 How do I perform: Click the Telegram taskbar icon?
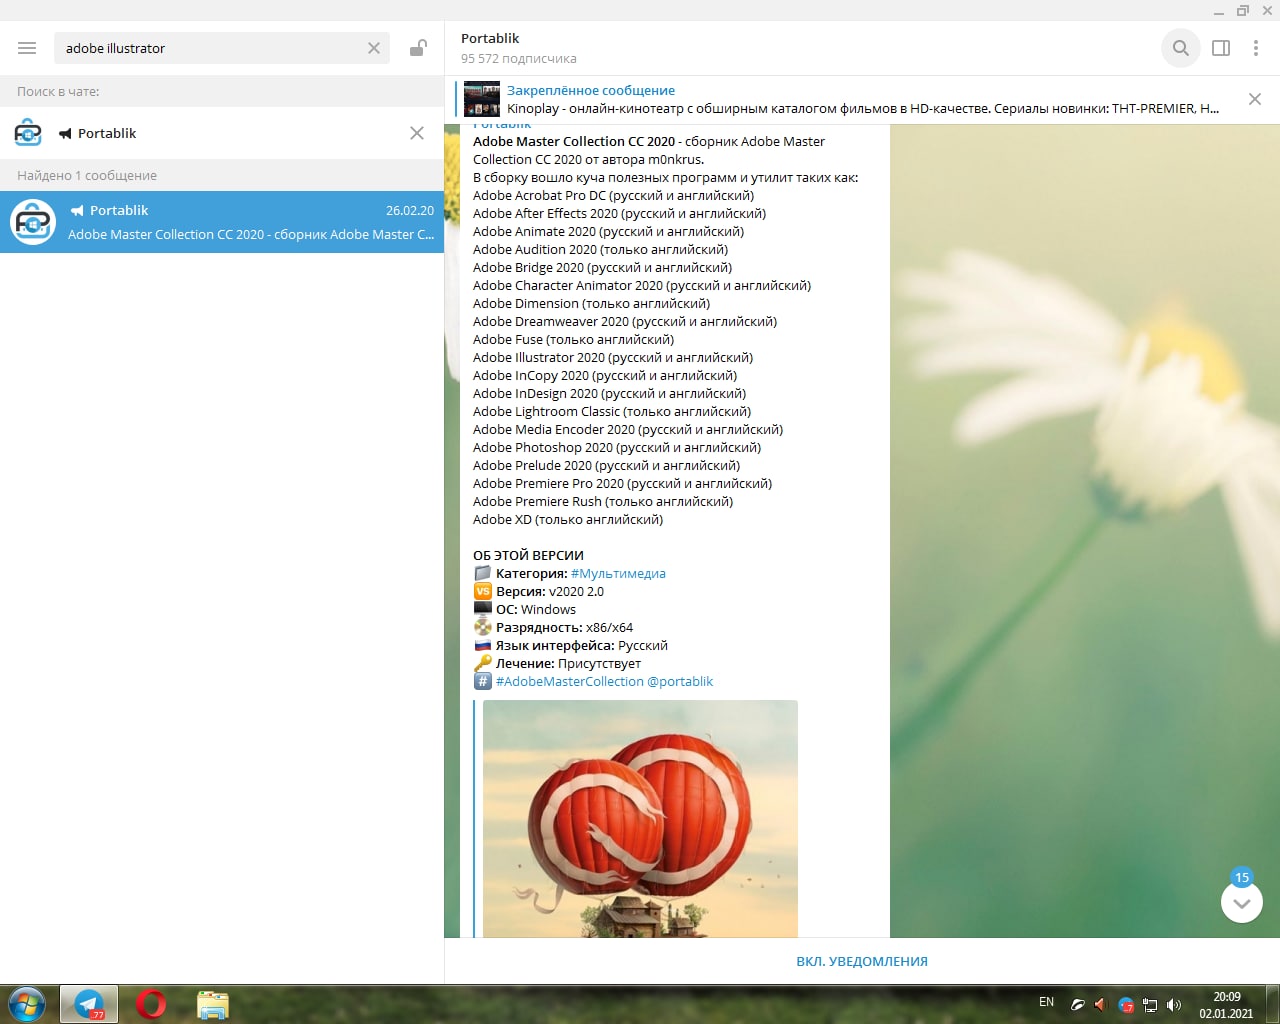[89, 1004]
